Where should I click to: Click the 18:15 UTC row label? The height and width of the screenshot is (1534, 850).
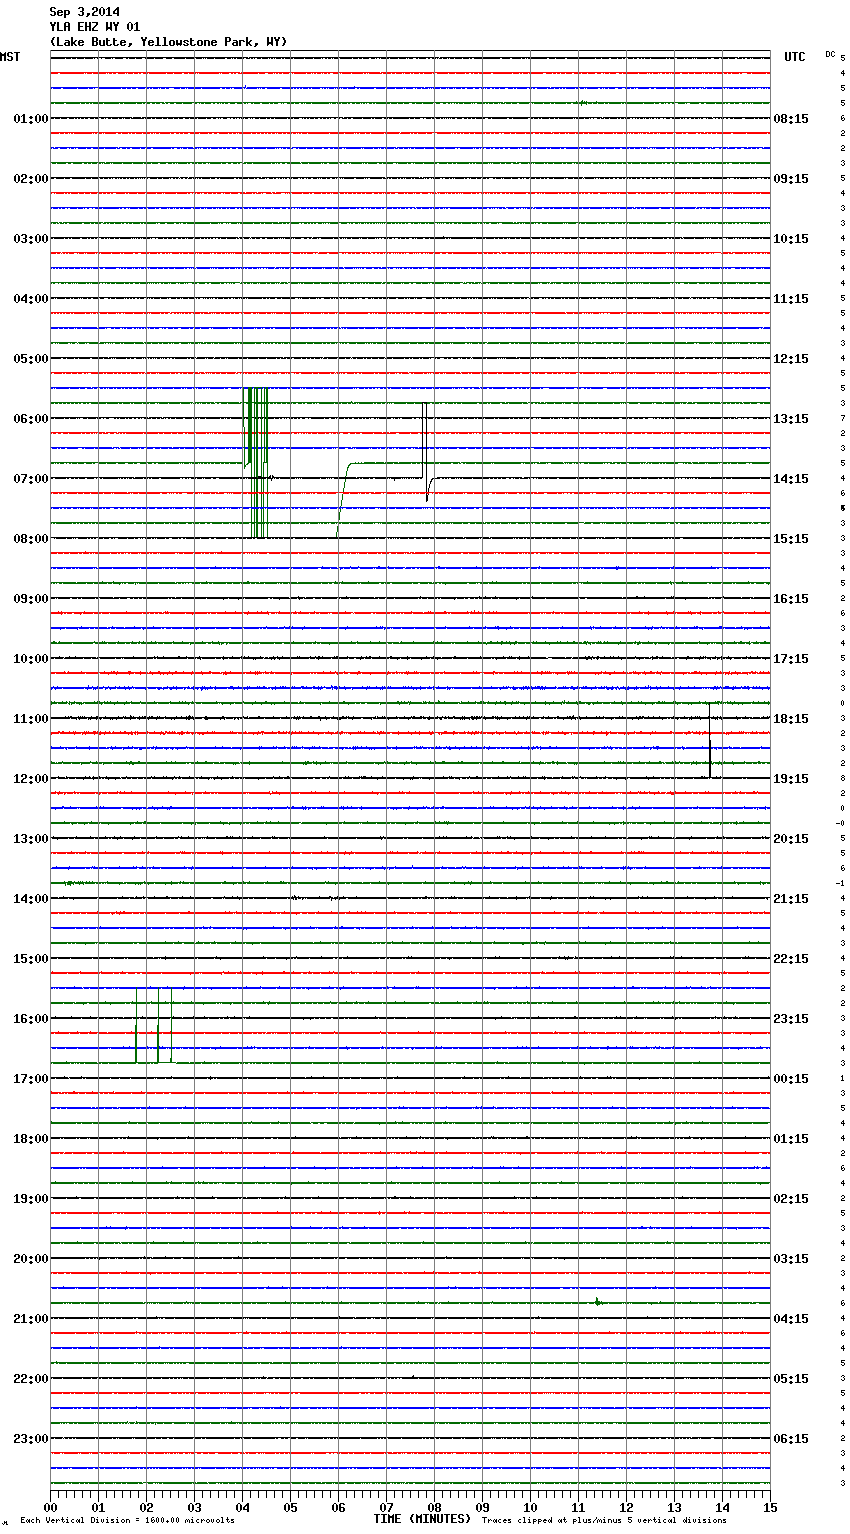[x=791, y=719]
